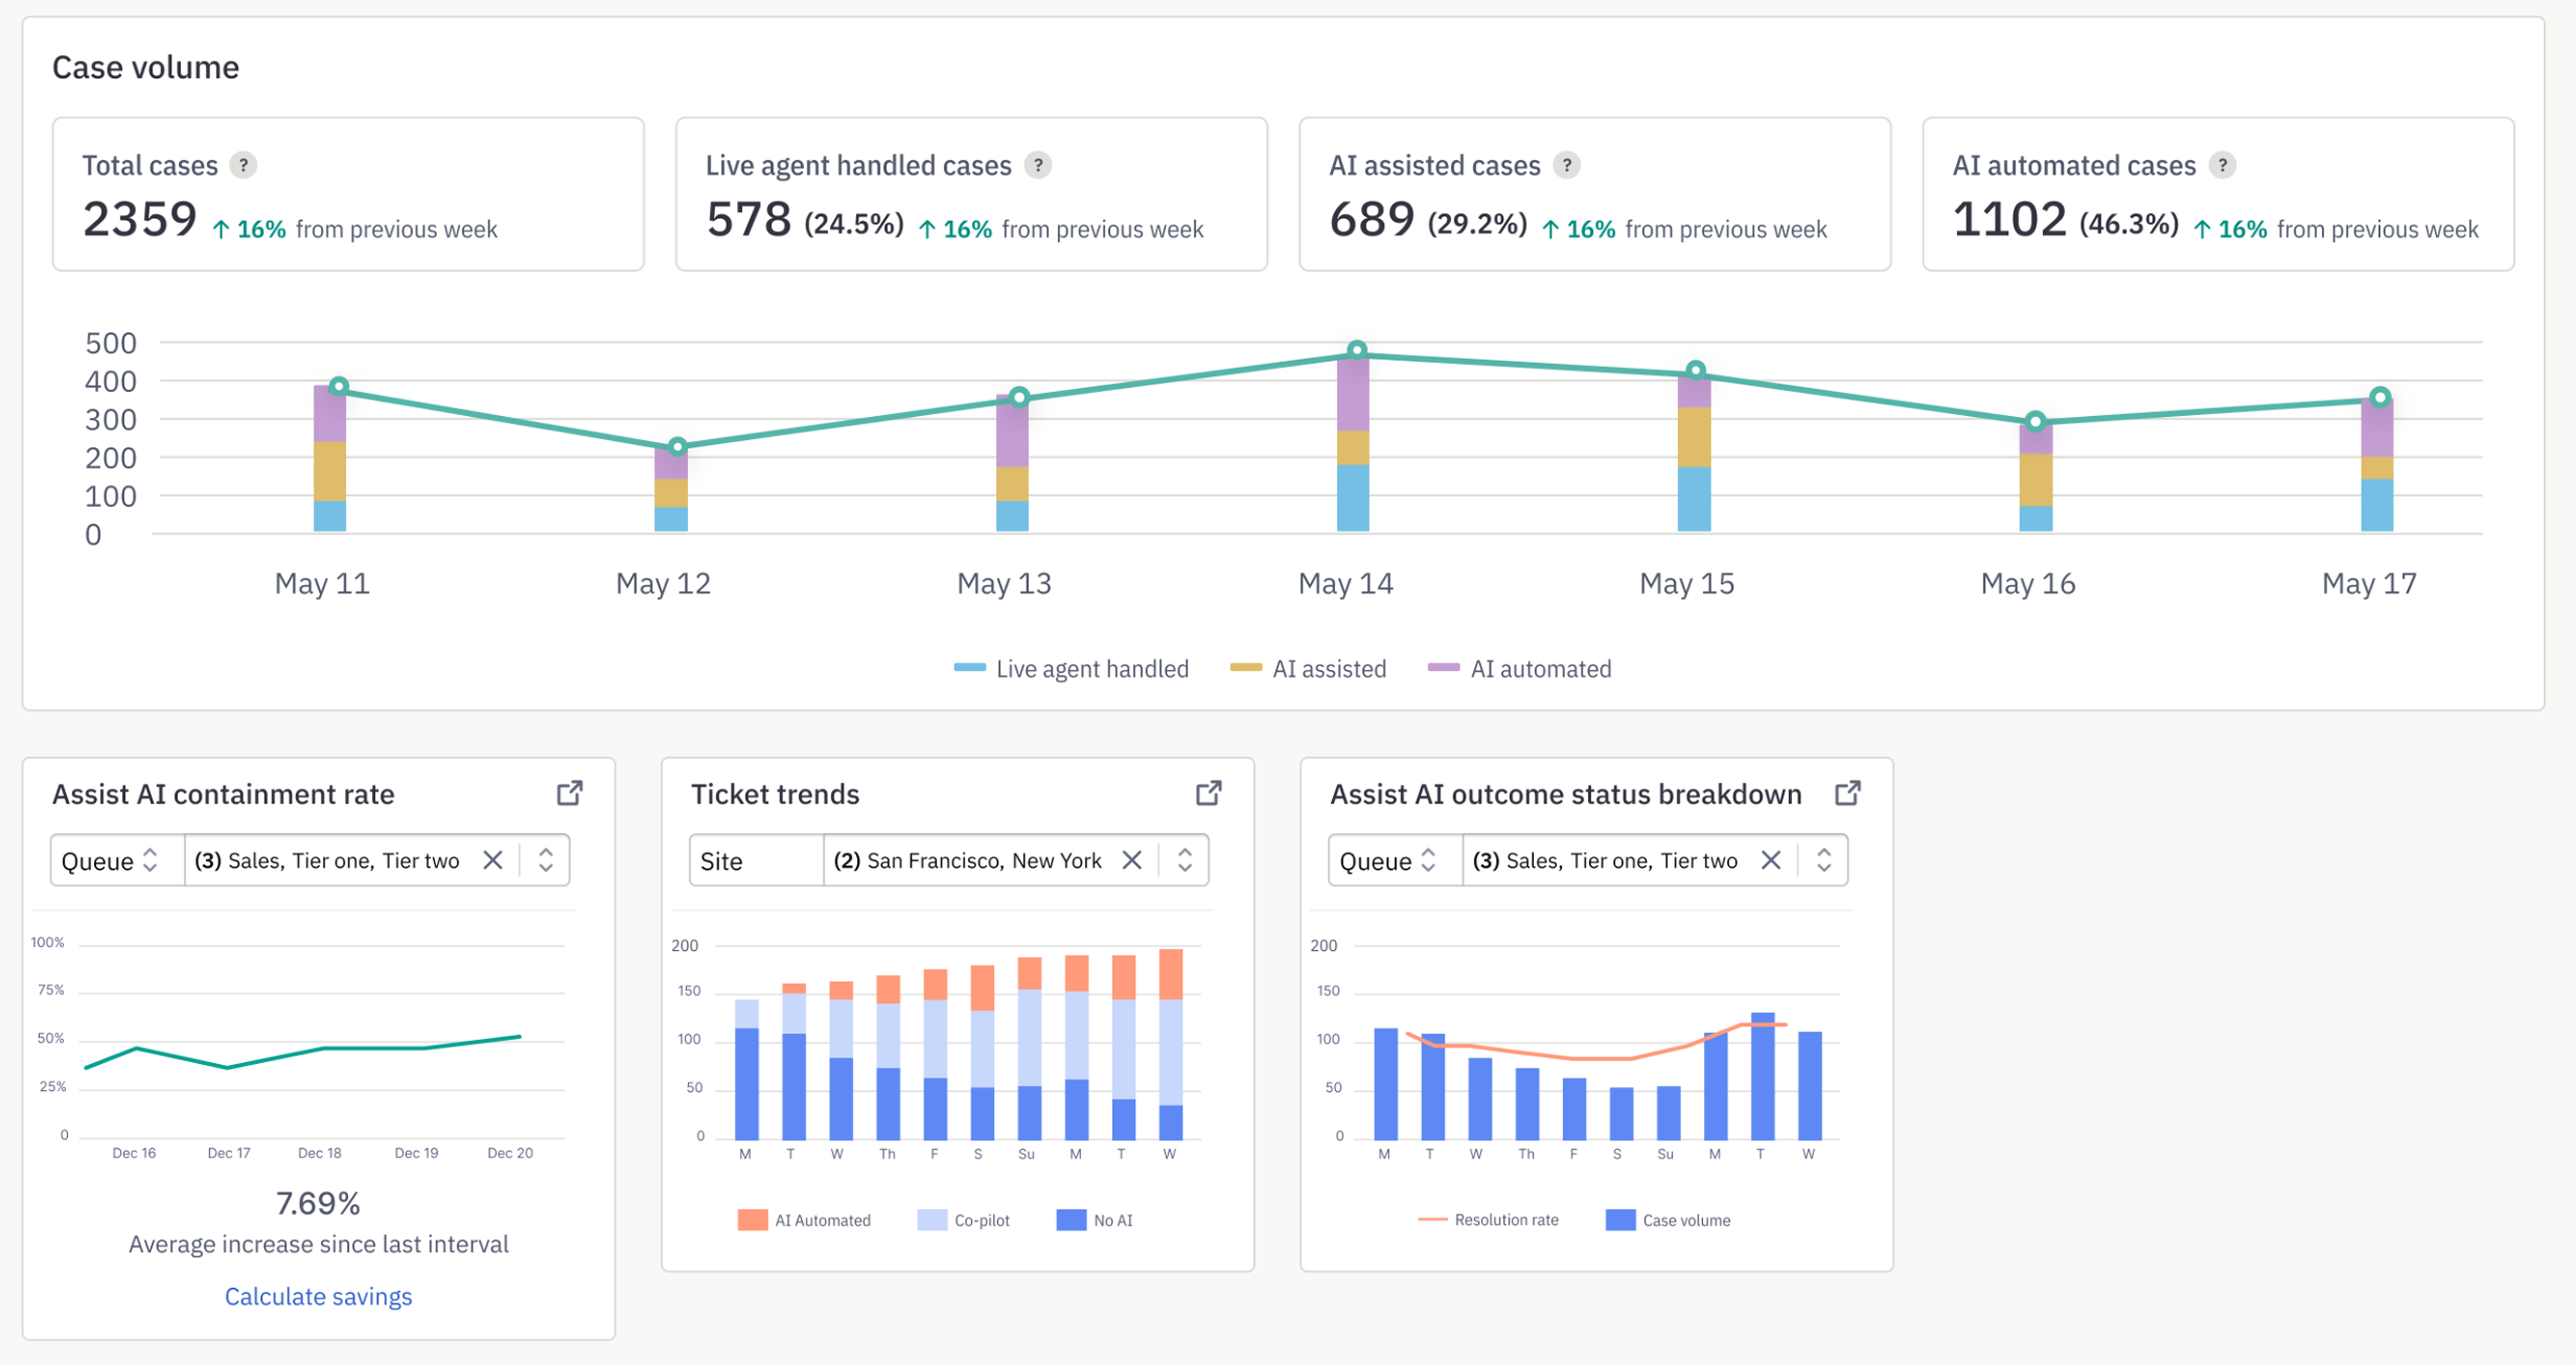This screenshot has width=2576, height=1365.
Task: Open Ticket trends external link icon
Action: click(x=1208, y=793)
